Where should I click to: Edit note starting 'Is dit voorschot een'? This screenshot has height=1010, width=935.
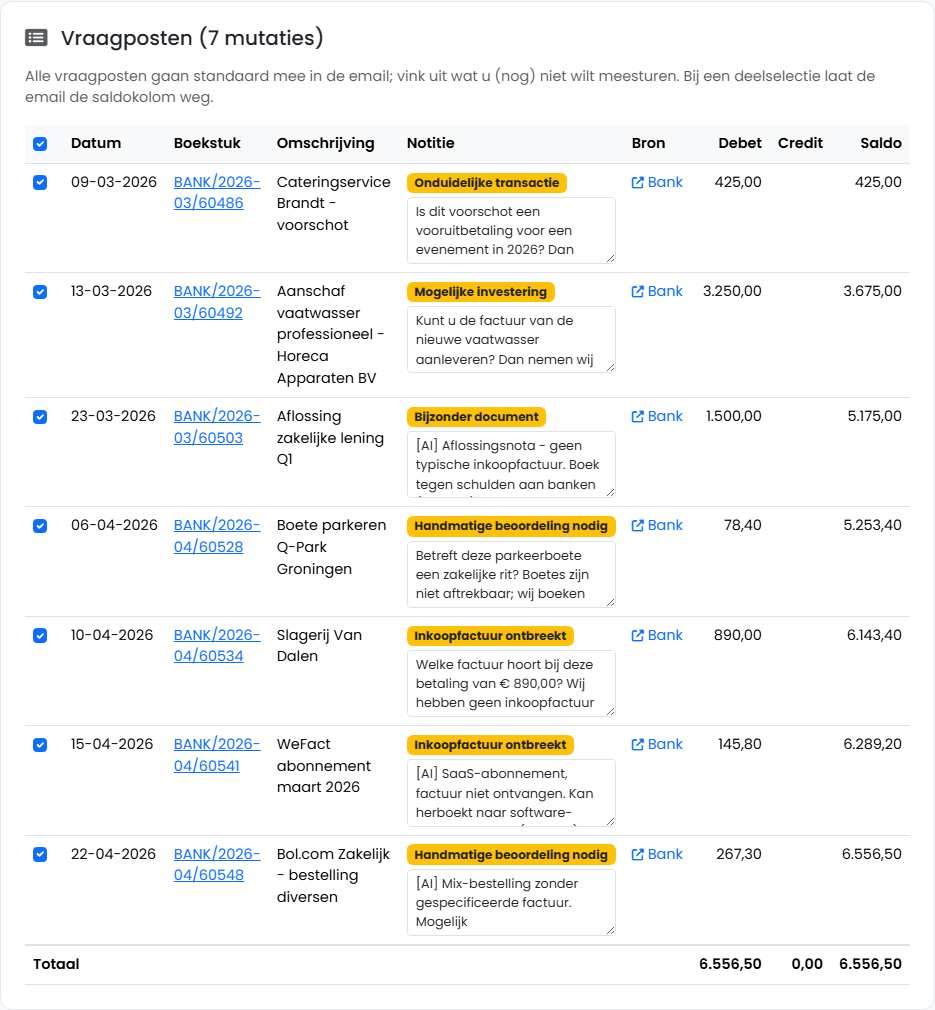pos(511,231)
